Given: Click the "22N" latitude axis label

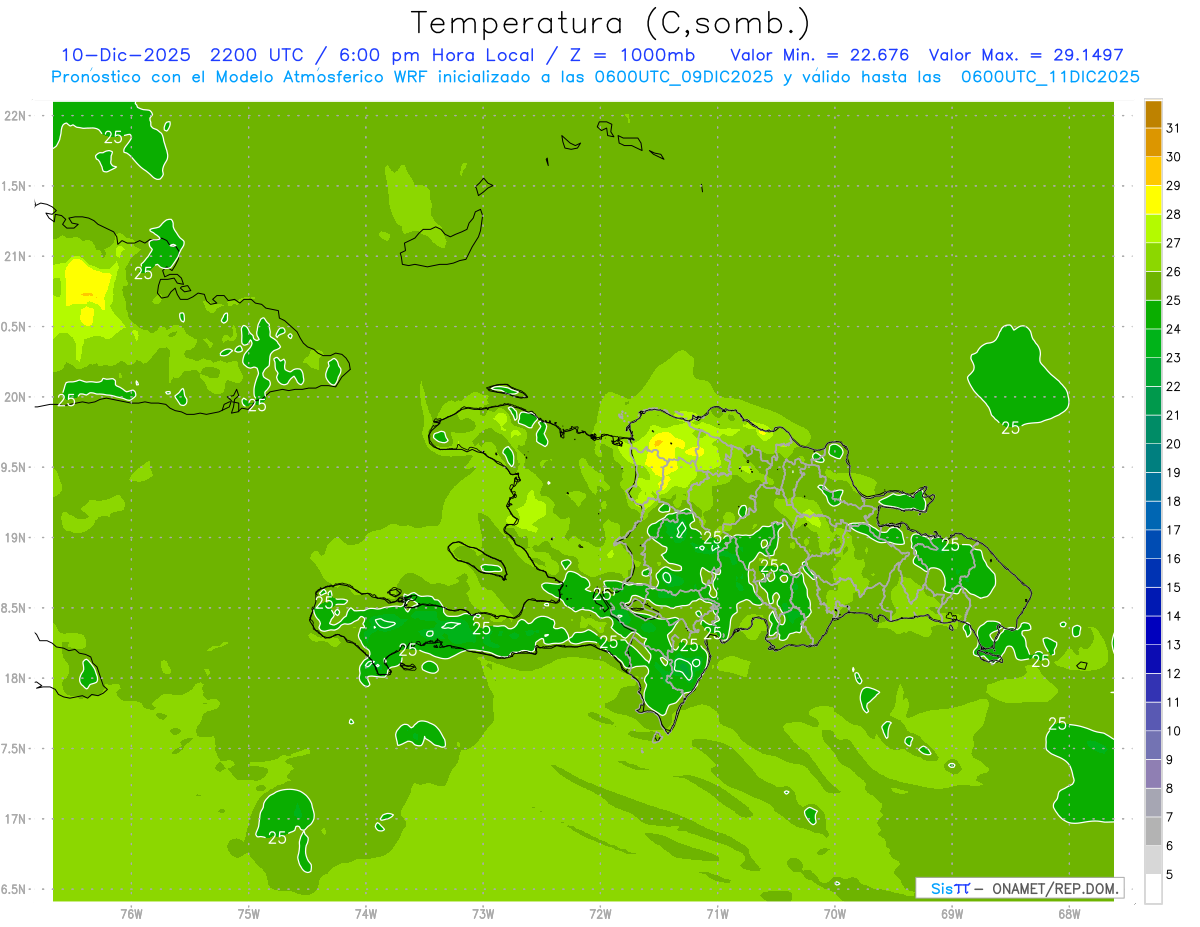Looking at the screenshot, I should pyautogui.click(x=14, y=116).
